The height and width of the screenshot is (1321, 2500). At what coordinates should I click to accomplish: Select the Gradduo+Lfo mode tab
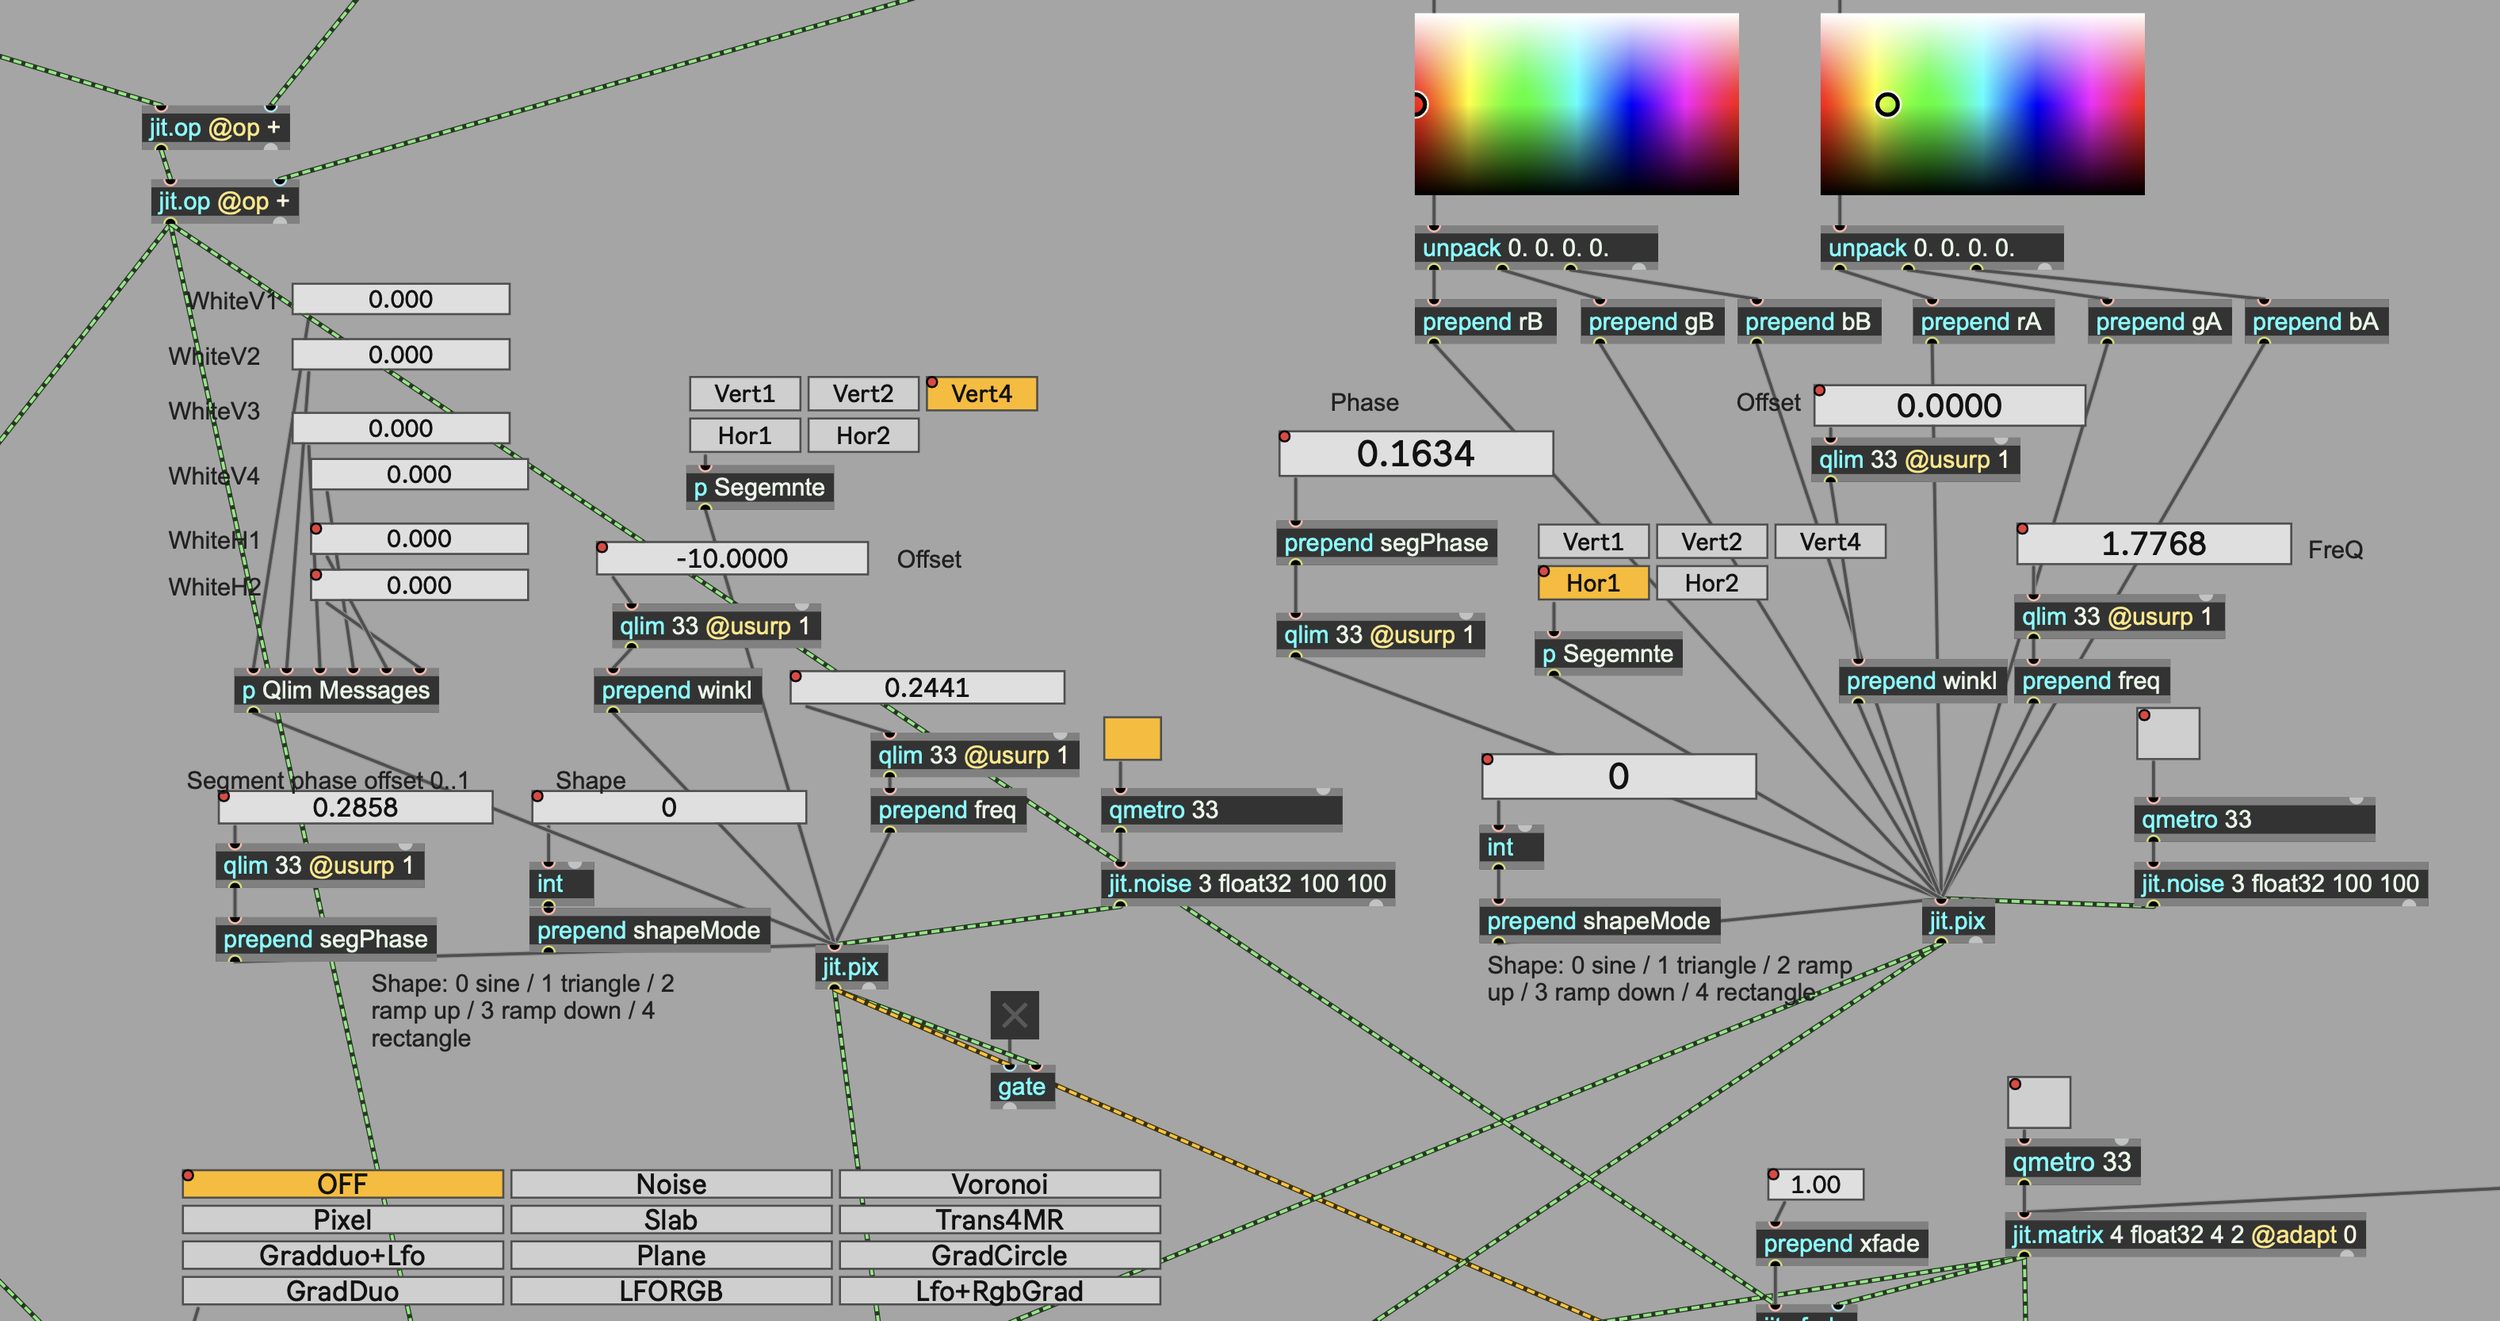click(342, 1256)
